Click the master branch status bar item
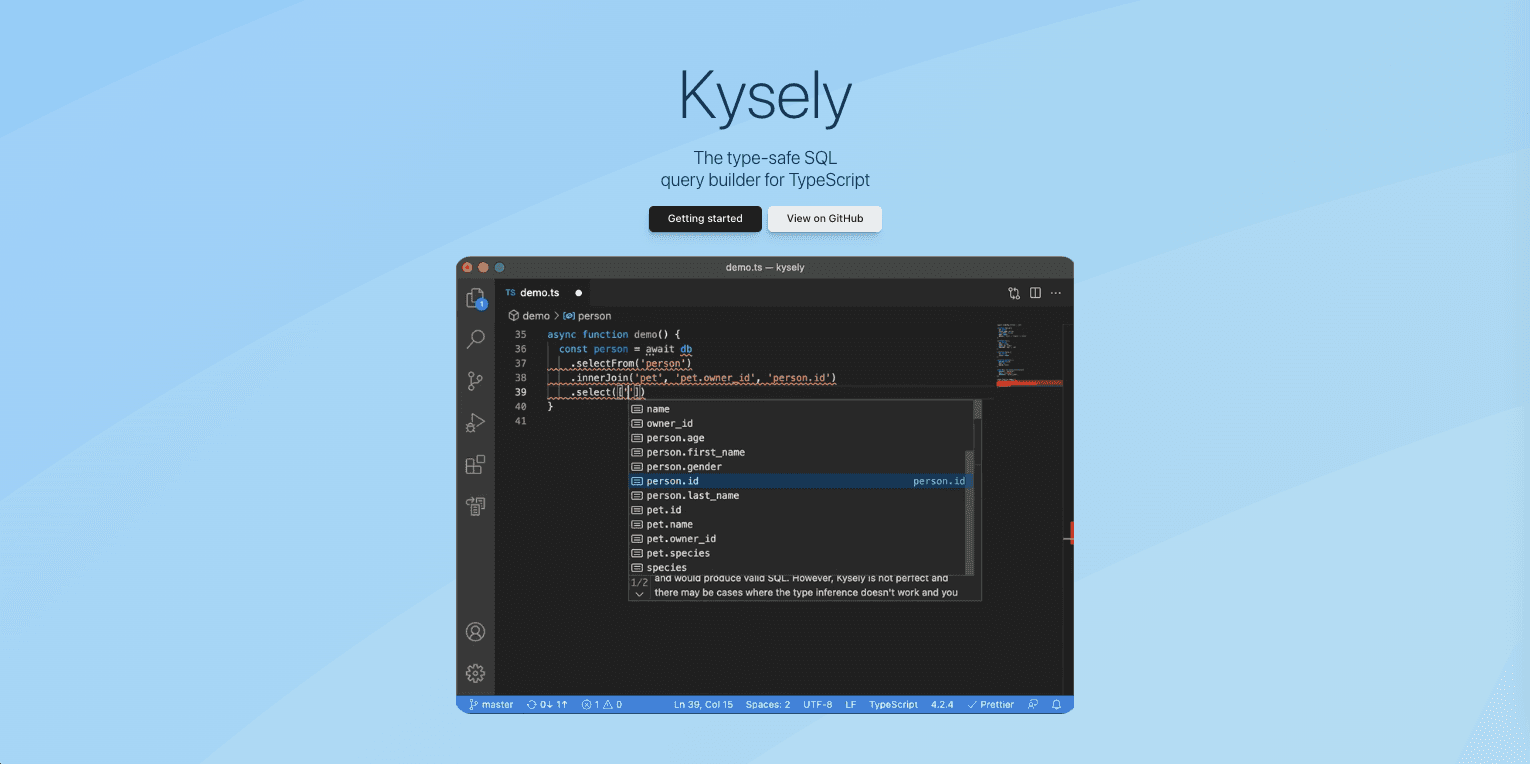 pos(491,704)
